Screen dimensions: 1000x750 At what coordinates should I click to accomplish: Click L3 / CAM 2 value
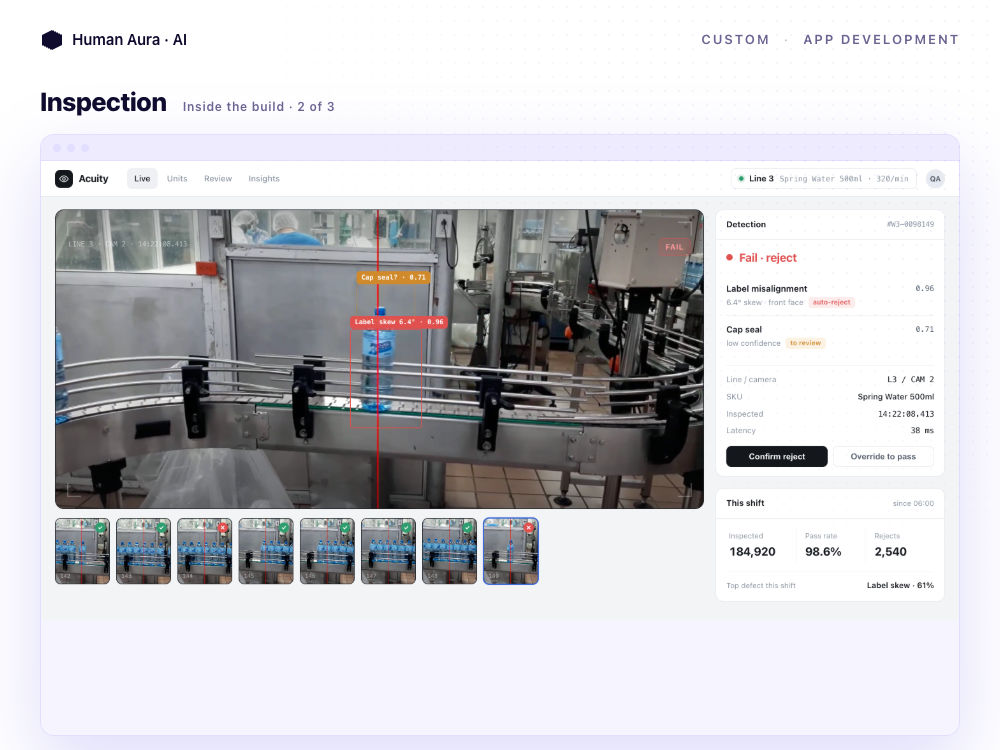coord(911,379)
